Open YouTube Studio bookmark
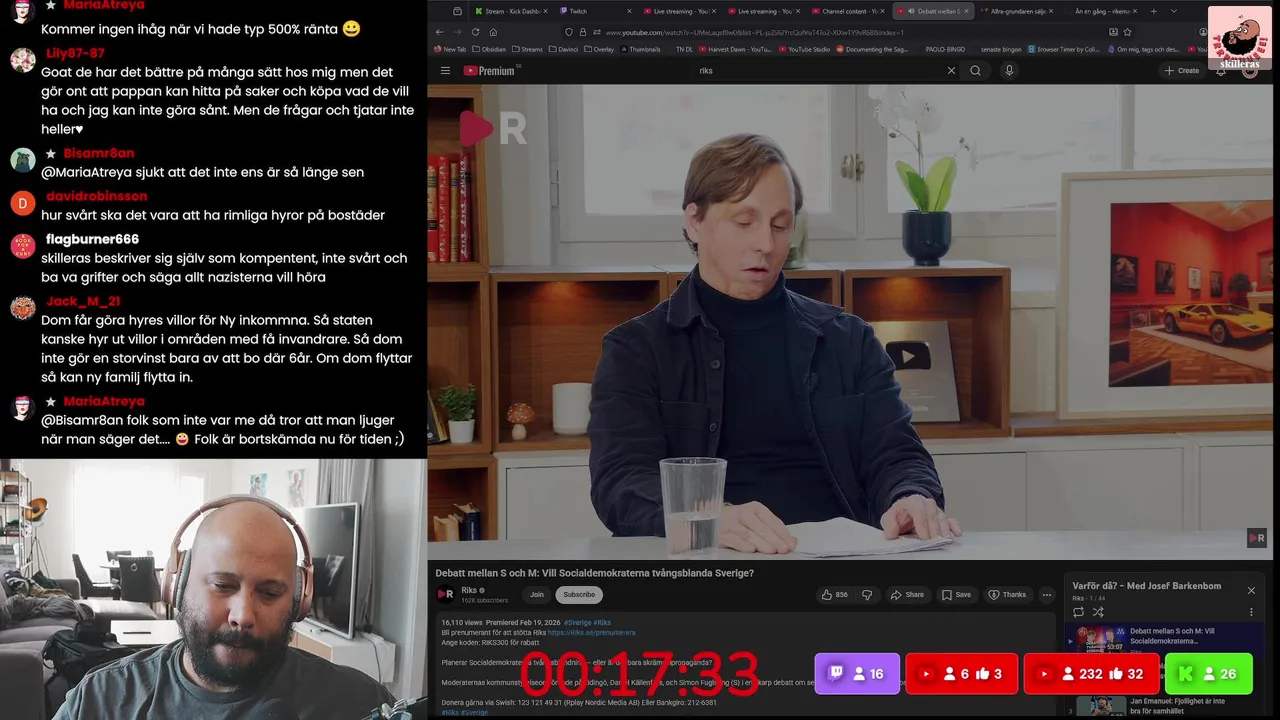 tap(804, 49)
